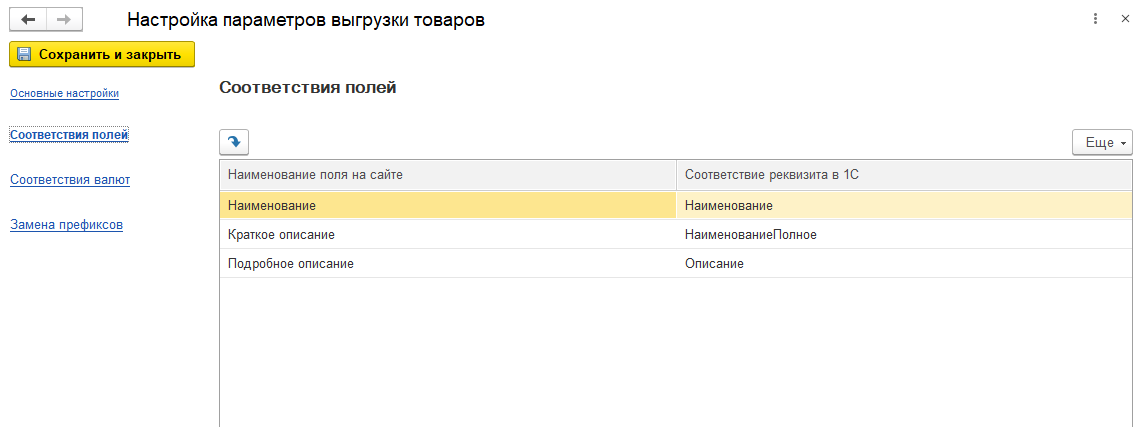Viewport: 1139px width, 427px height.
Task: Save and close via Сохранить и закрыть
Action: click(102, 54)
